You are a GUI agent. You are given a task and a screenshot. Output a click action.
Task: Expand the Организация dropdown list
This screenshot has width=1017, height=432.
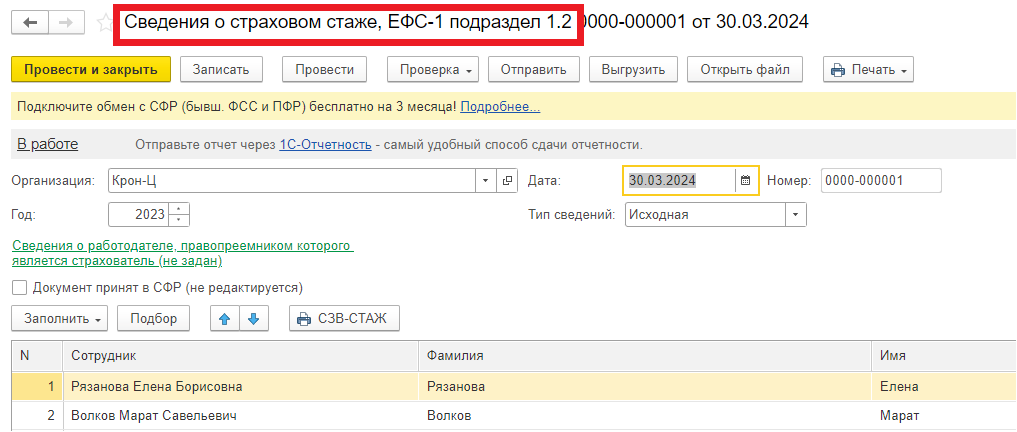tap(486, 181)
